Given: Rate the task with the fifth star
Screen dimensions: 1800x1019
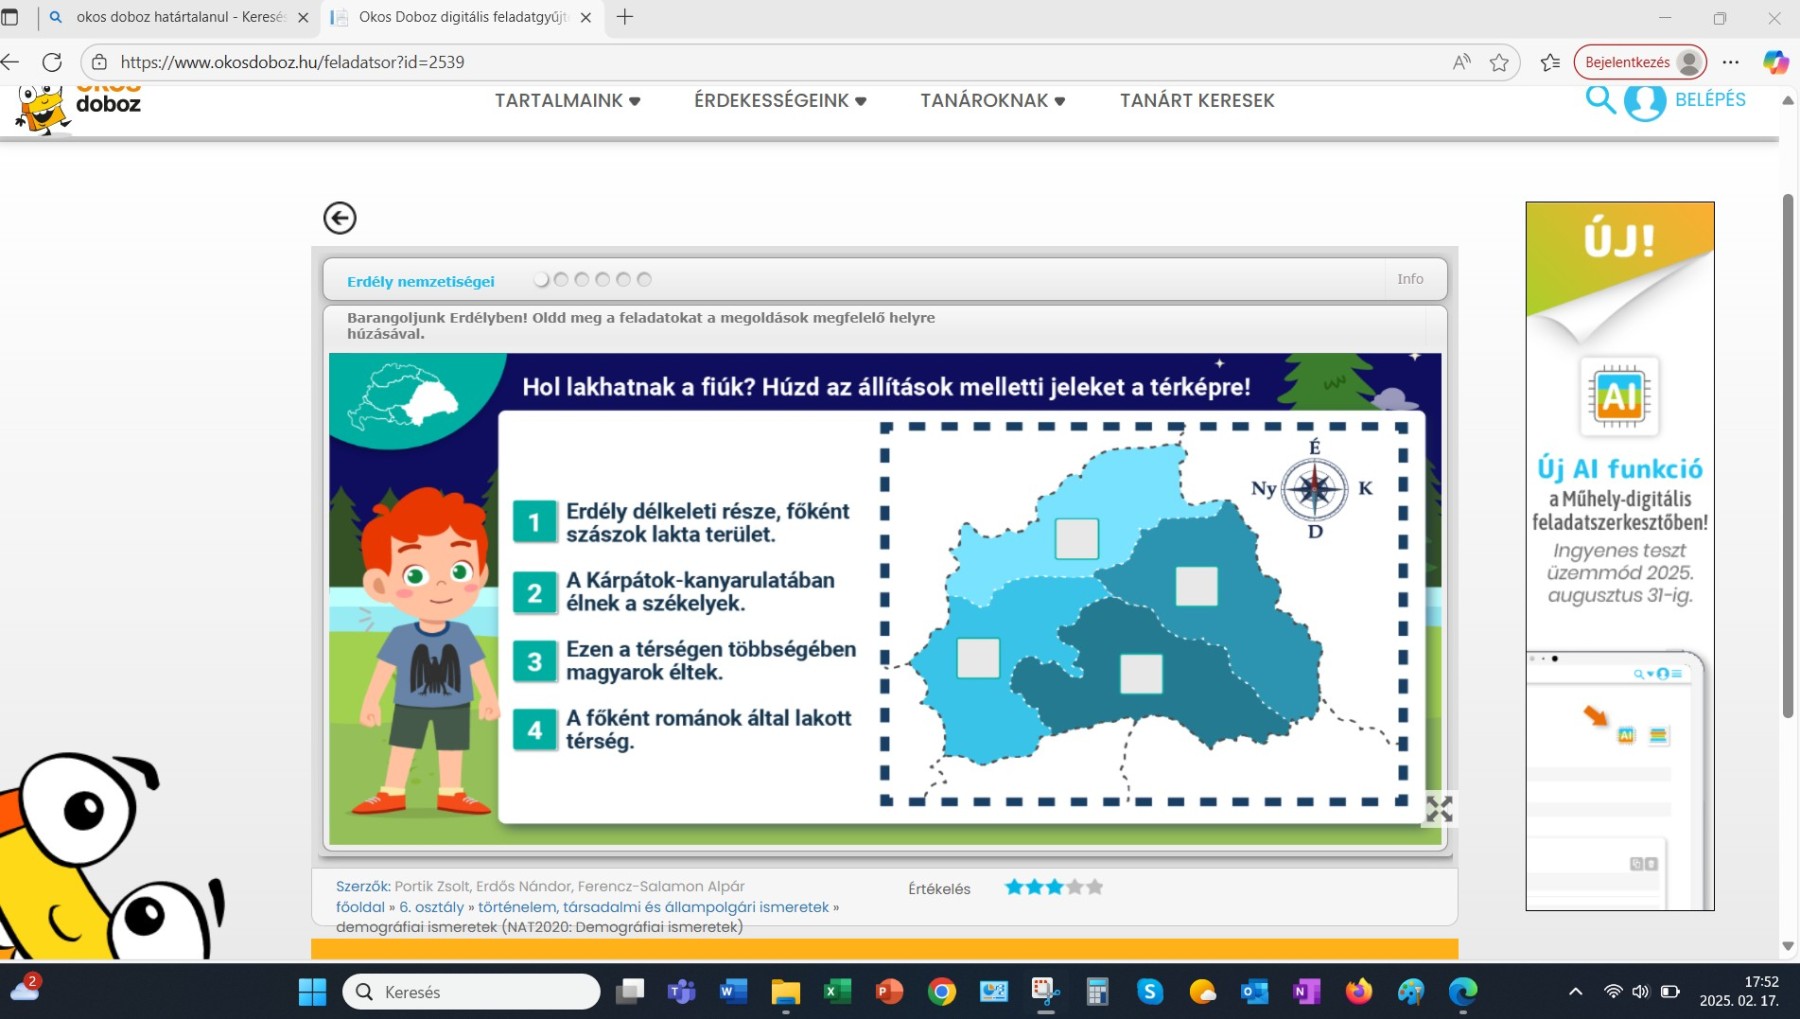Looking at the screenshot, I should 1095,887.
